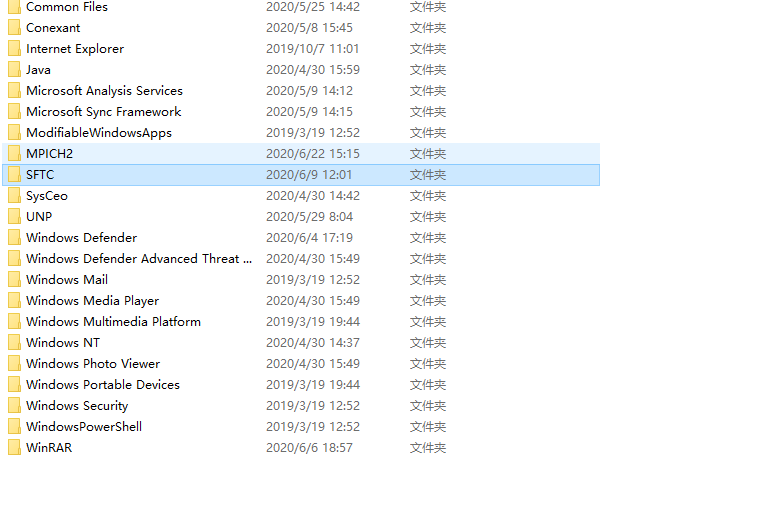This screenshot has height=506, width=764.
Task: Click the Java folder icon
Action: [15, 70]
